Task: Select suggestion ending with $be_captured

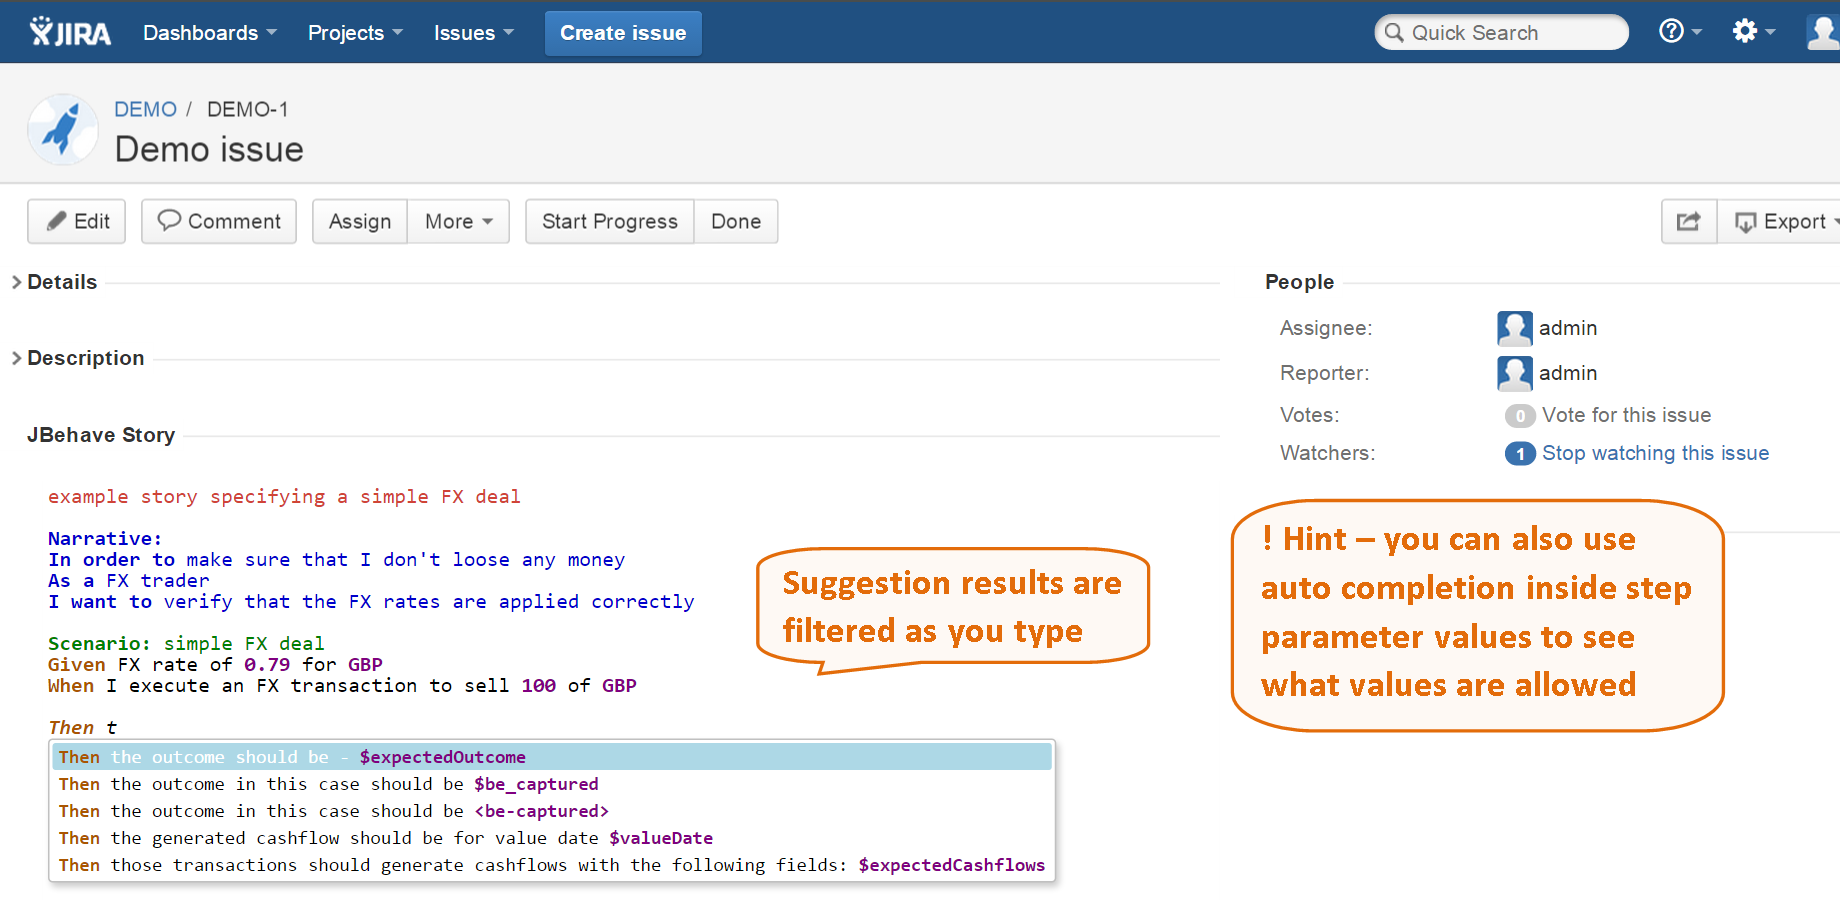Action: point(552,784)
